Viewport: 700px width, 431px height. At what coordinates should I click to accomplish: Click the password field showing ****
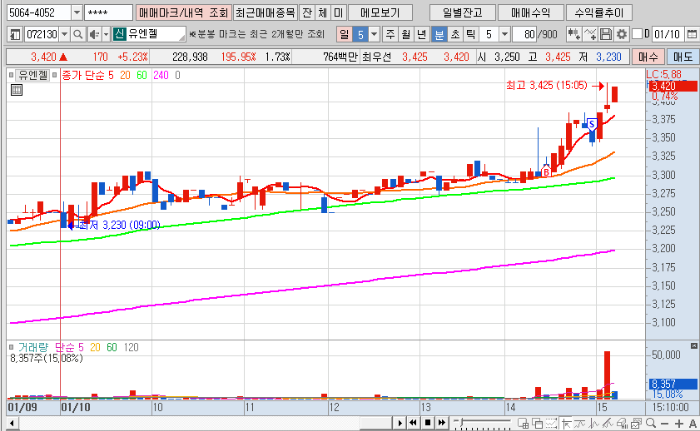click(108, 13)
